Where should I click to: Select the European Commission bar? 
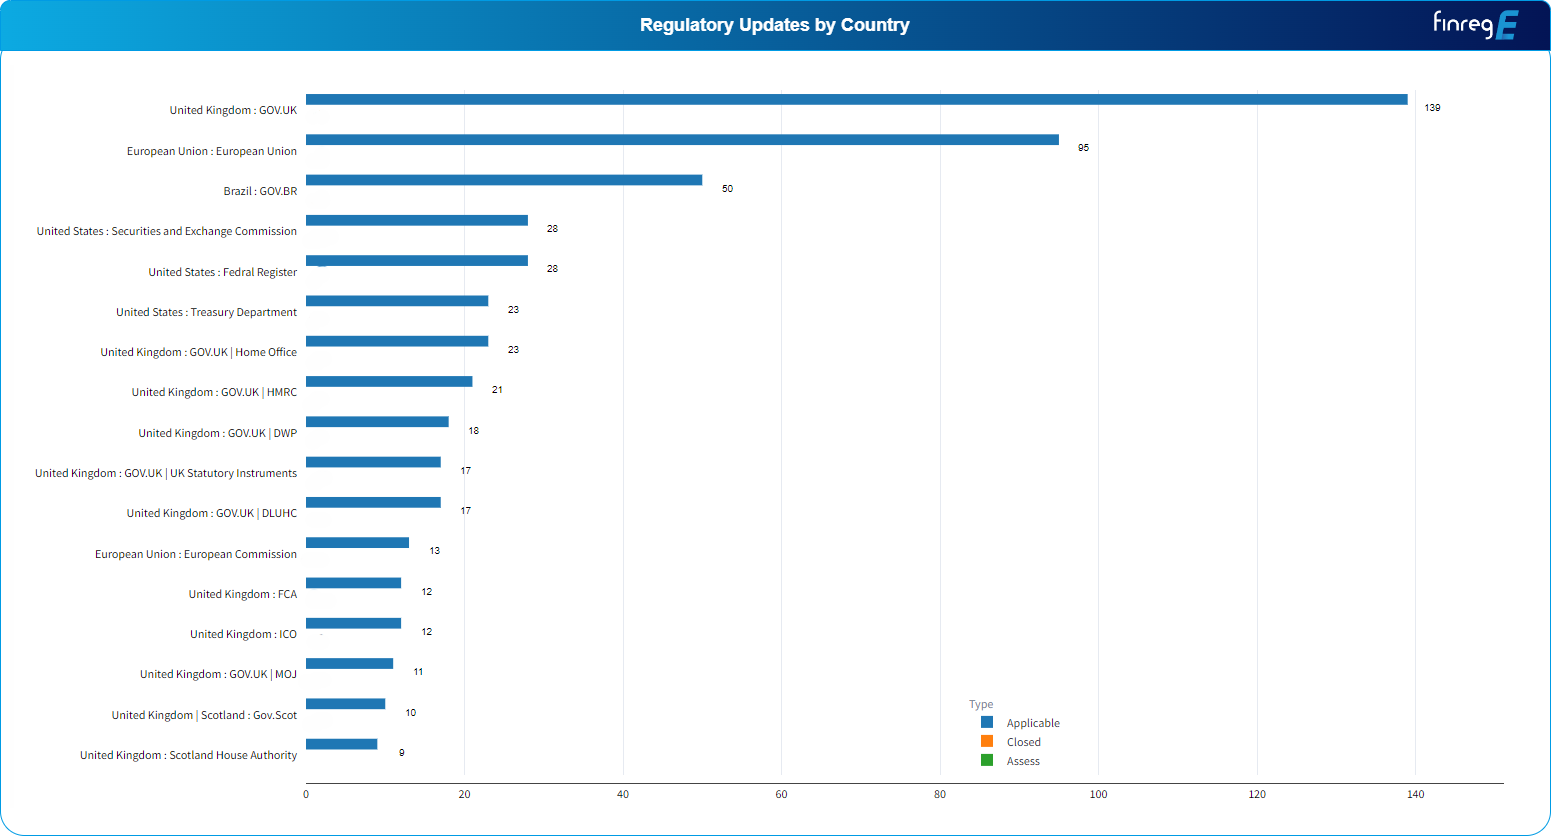pyautogui.click(x=357, y=542)
